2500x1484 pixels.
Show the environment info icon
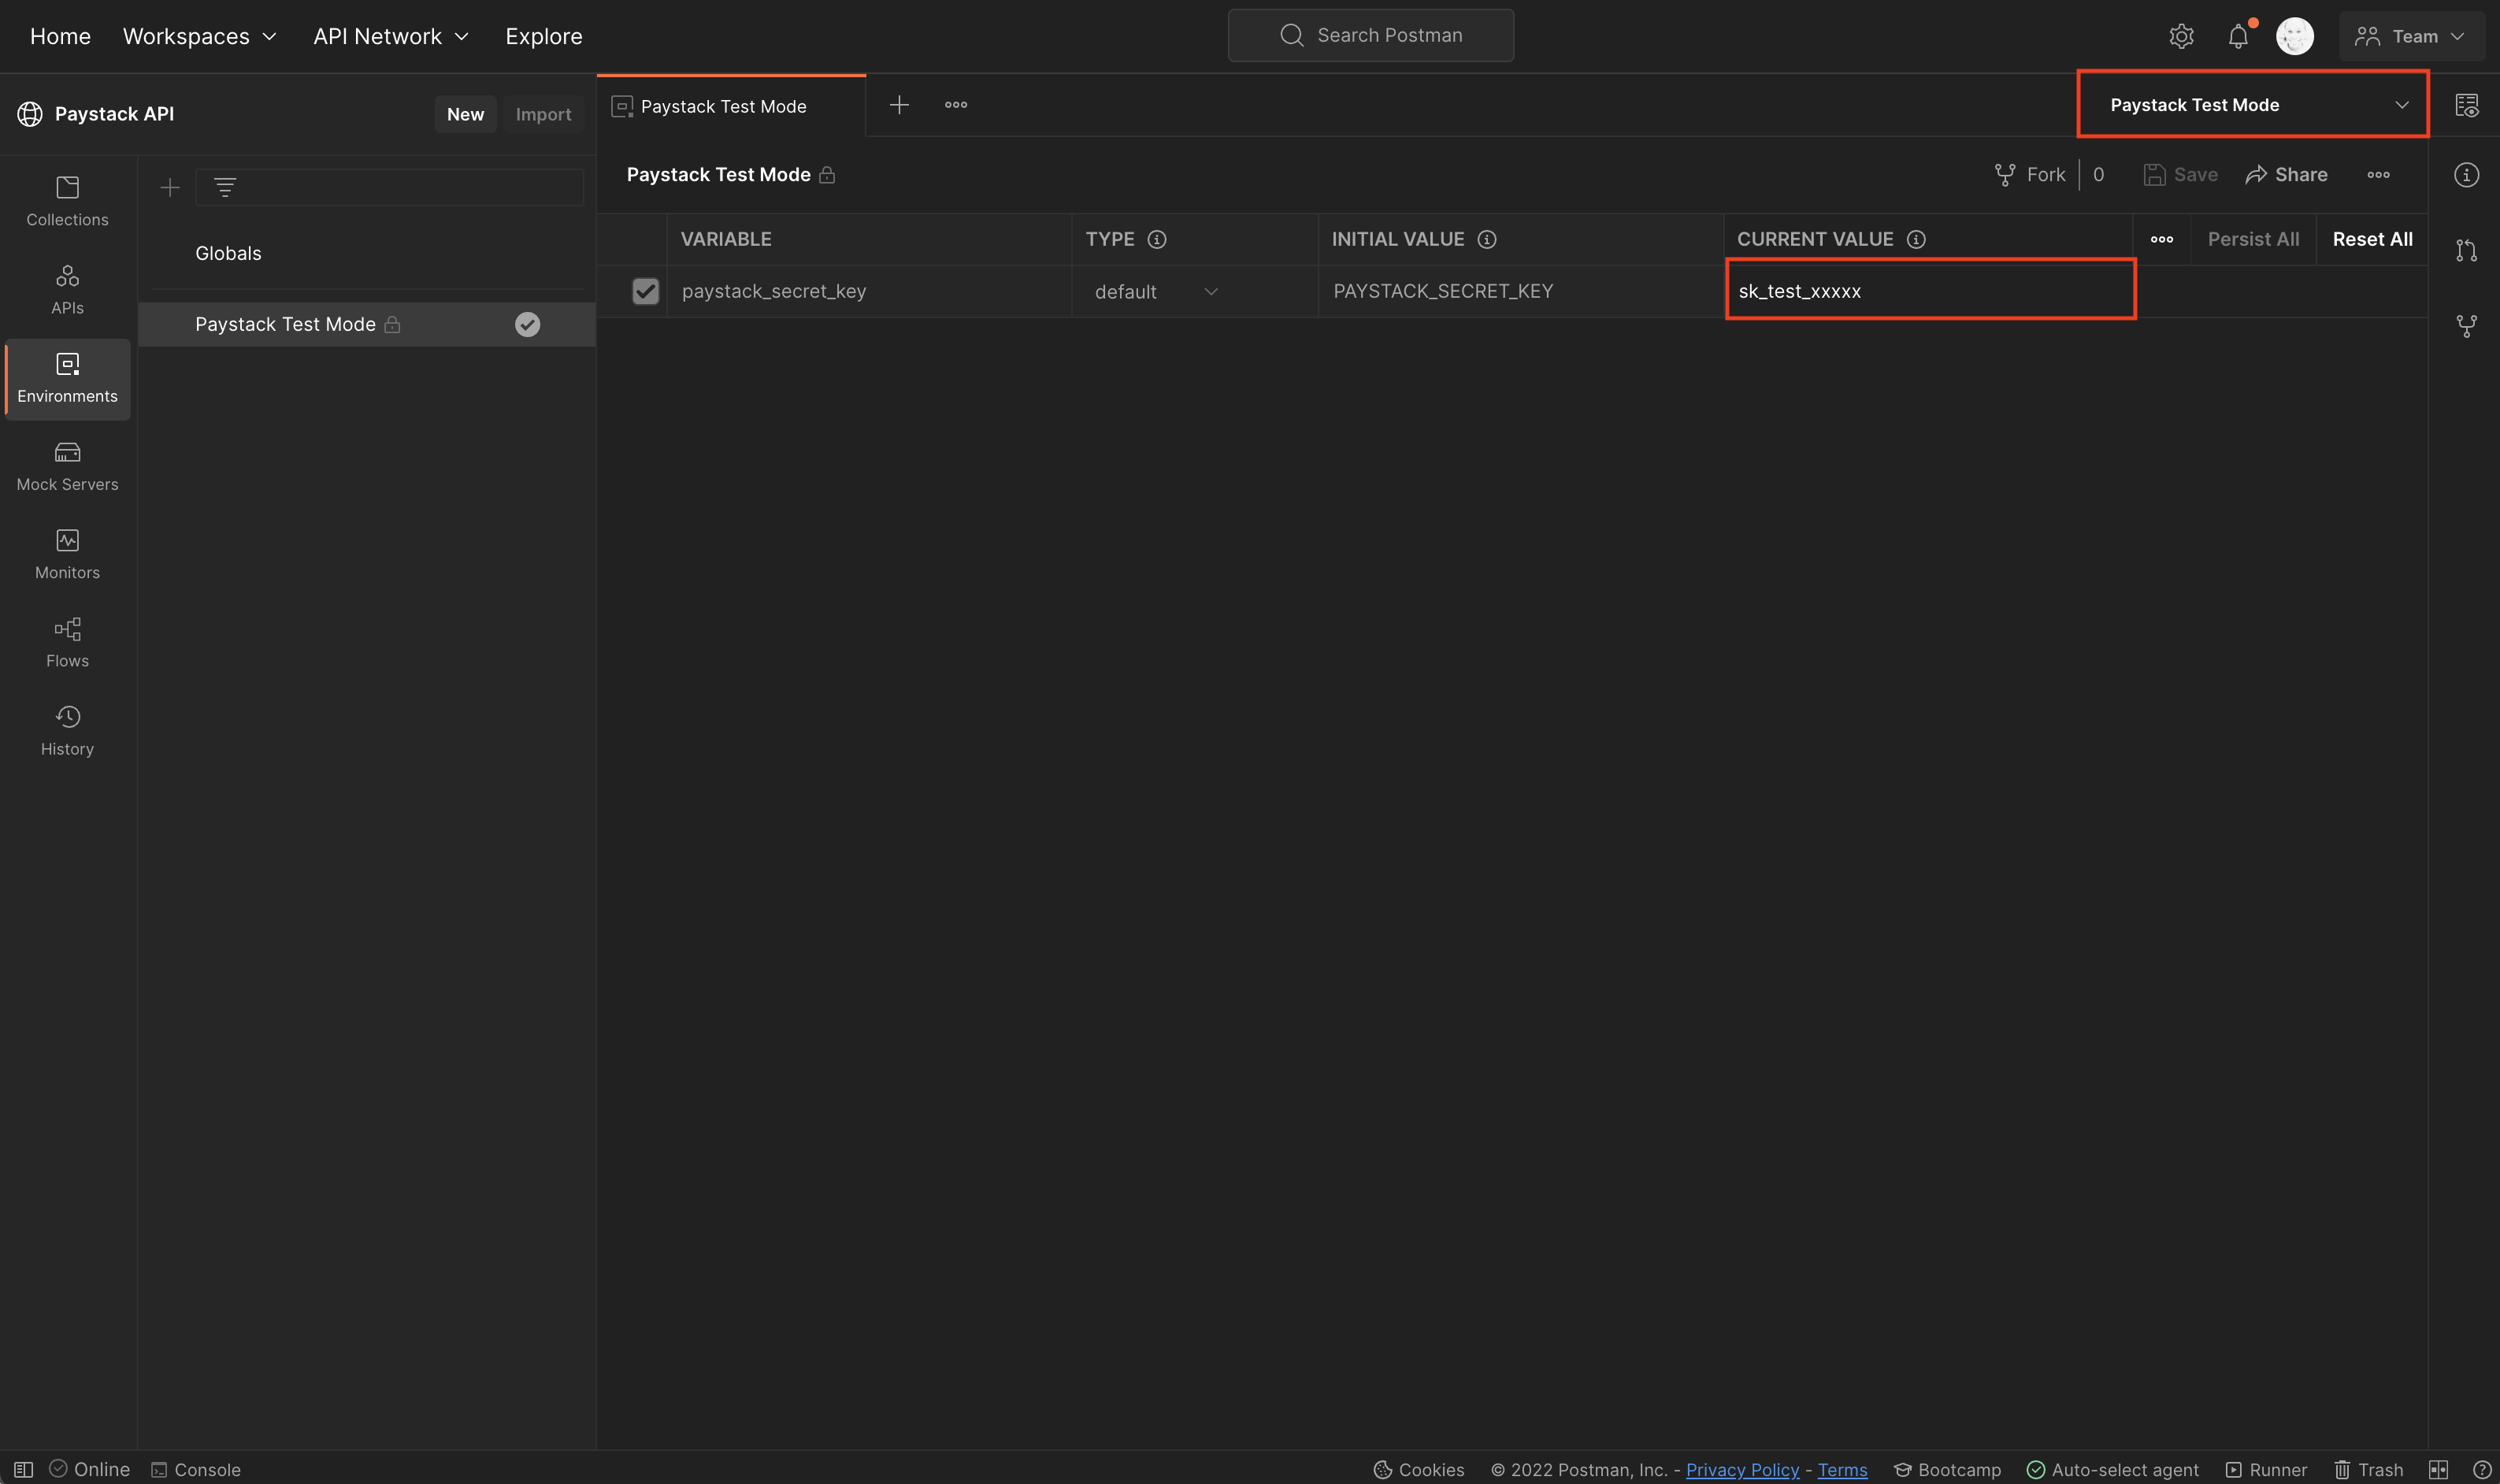(x=2466, y=175)
